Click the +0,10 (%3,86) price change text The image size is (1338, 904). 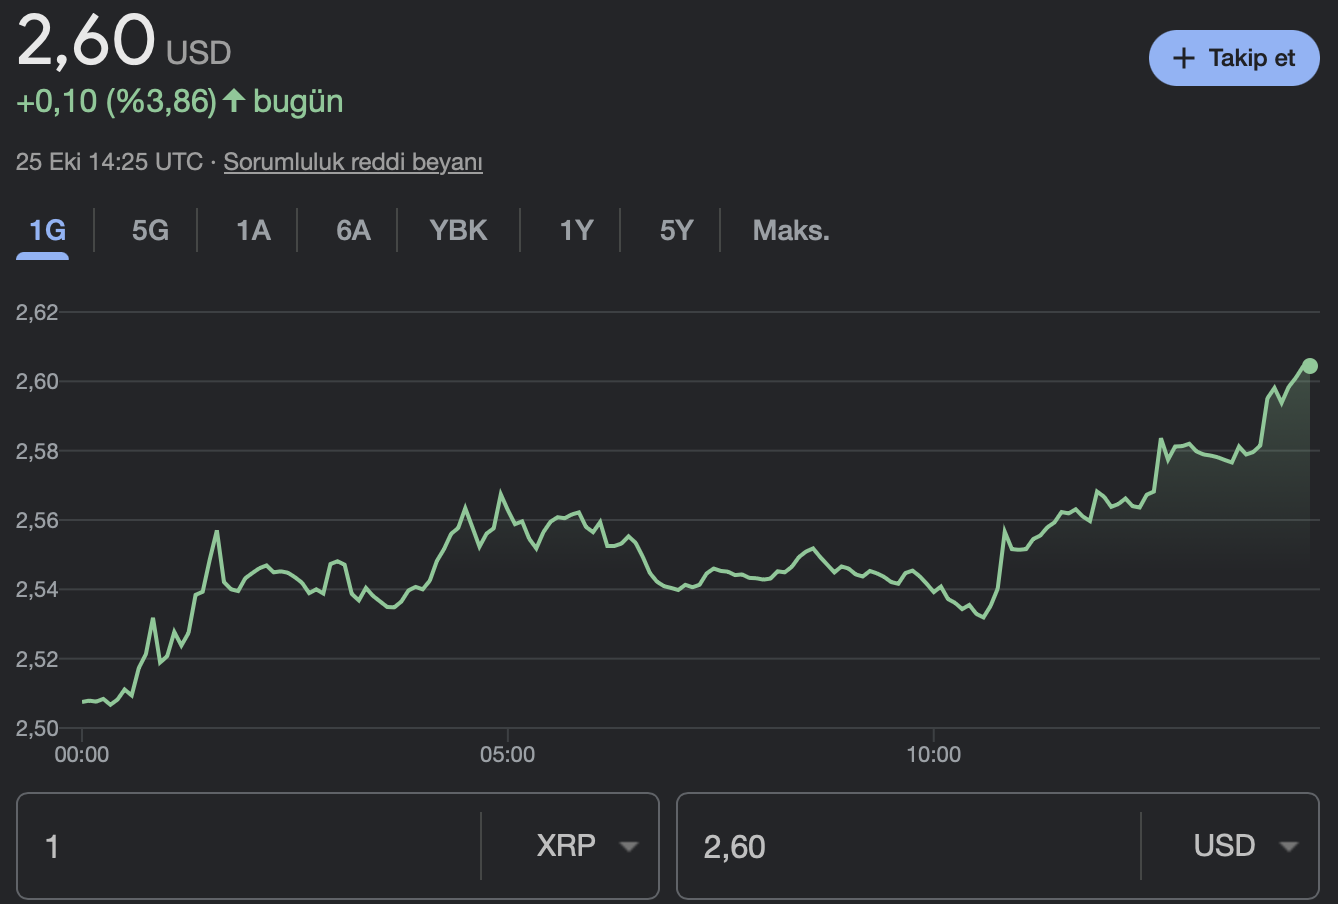click(116, 101)
